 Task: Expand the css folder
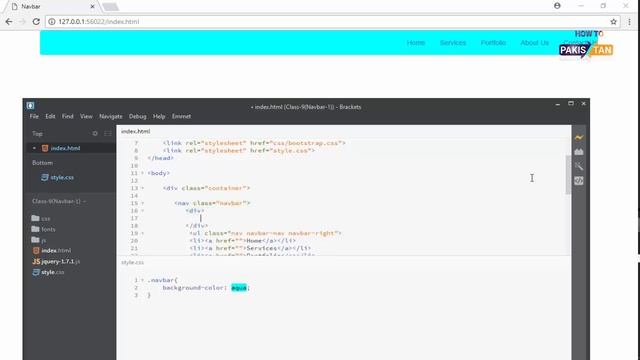coord(41,218)
